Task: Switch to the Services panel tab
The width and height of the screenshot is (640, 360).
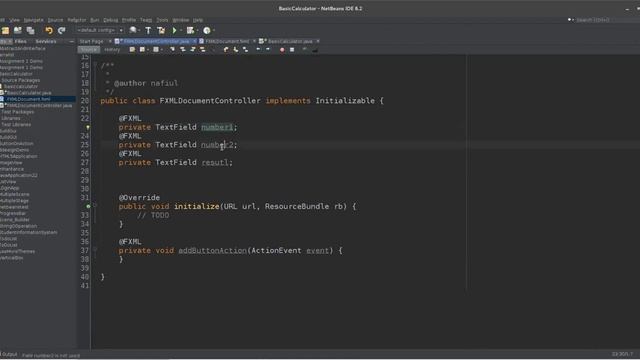Action: tap(46, 42)
